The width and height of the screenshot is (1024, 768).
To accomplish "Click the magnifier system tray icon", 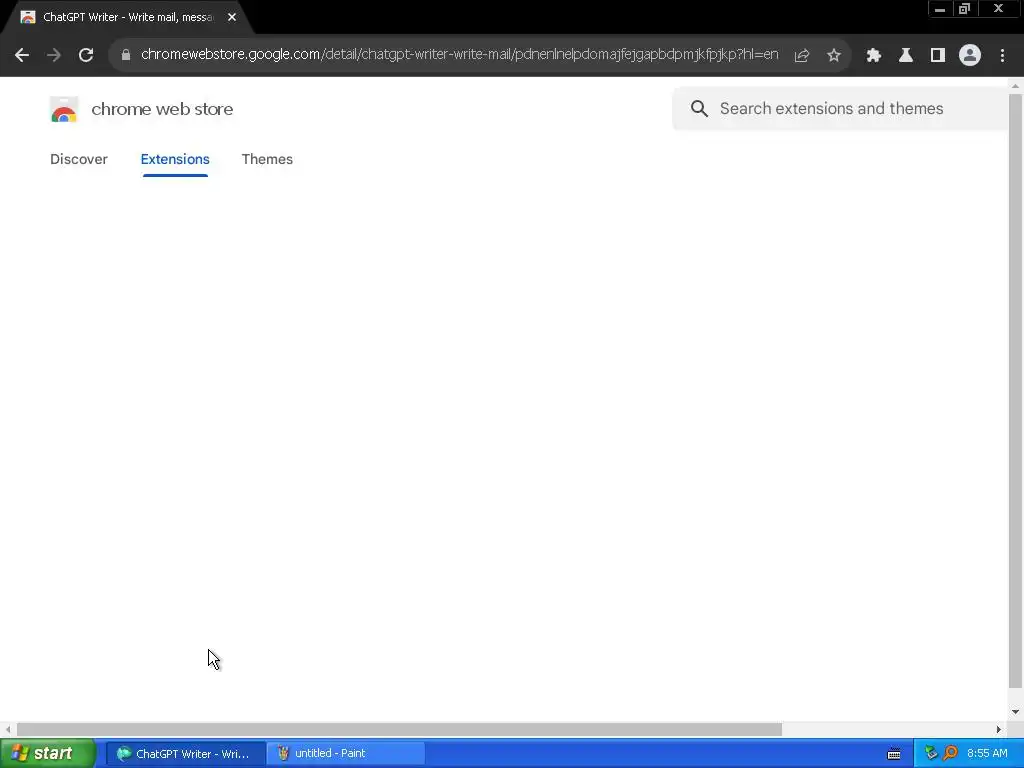I will pyautogui.click(x=950, y=753).
